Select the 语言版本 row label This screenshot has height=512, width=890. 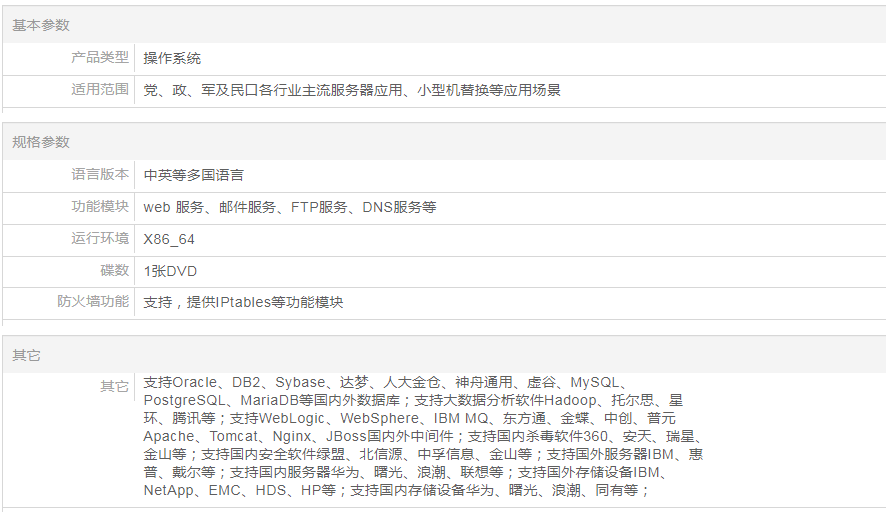click(x=100, y=174)
